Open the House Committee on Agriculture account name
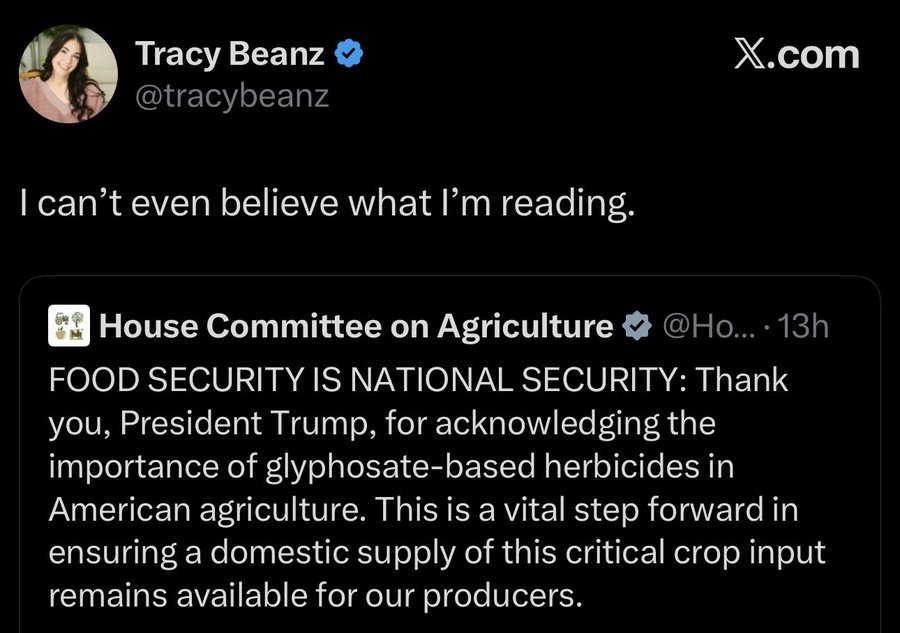The image size is (900, 633). point(357,325)
